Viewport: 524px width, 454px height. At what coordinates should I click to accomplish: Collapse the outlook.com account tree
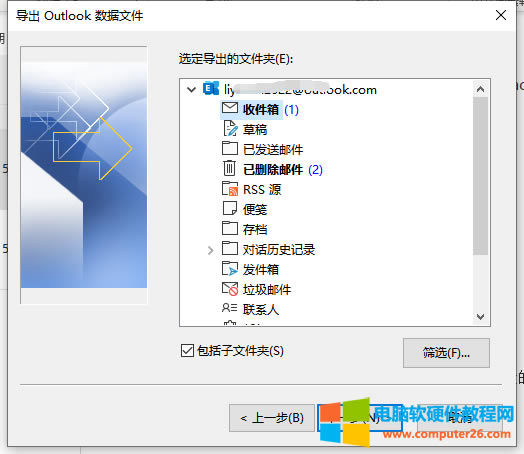pyautogui.click(x=191, y=90)
